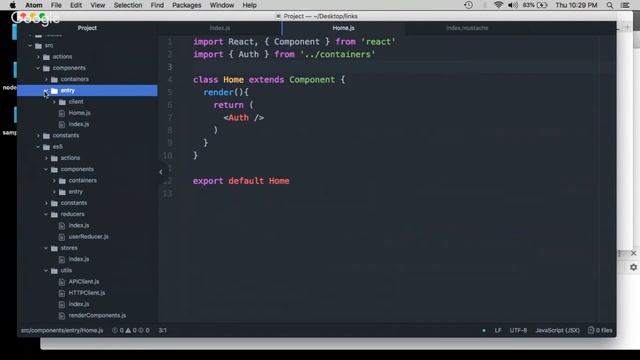Click the cursor position 3:1 in status bar
The width and height of the screenshot is (640, 360).
pos(162,330)
